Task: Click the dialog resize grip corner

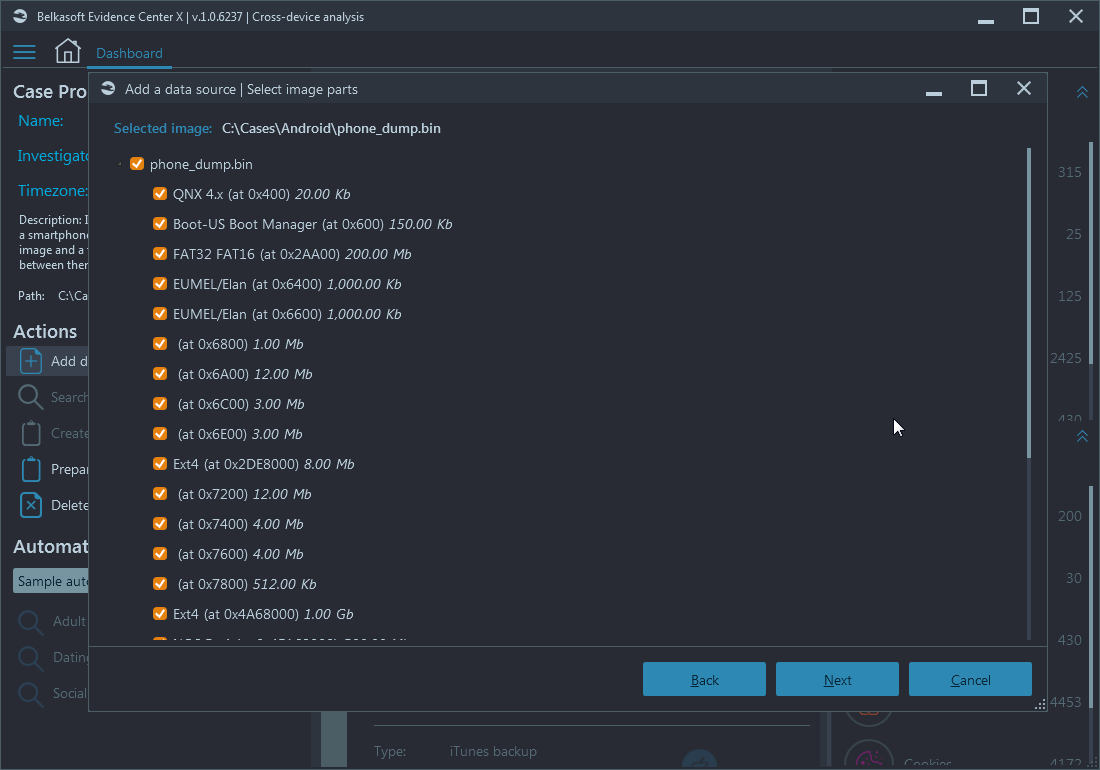Action: (1040, 705)
